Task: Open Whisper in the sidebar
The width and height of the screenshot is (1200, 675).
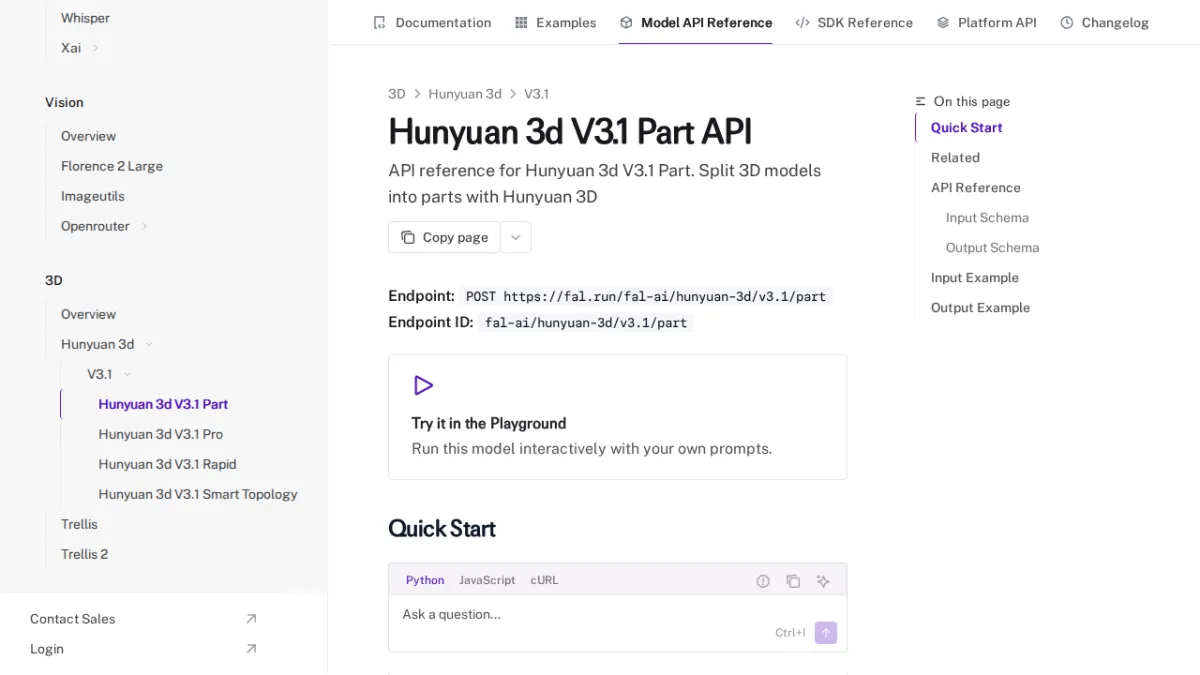Action: (x=85, y=18)
